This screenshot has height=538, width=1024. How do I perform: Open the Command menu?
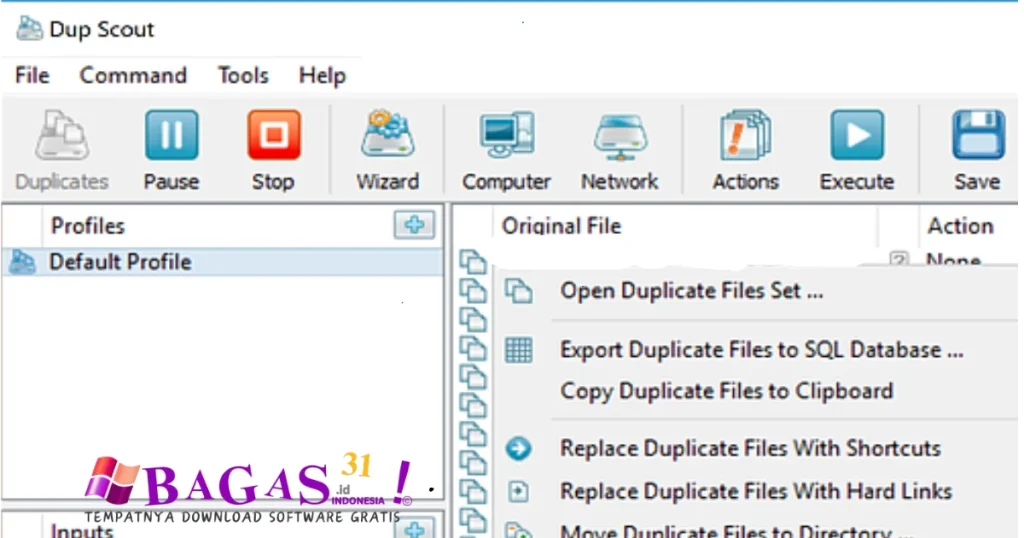click(x=133, y=76)
